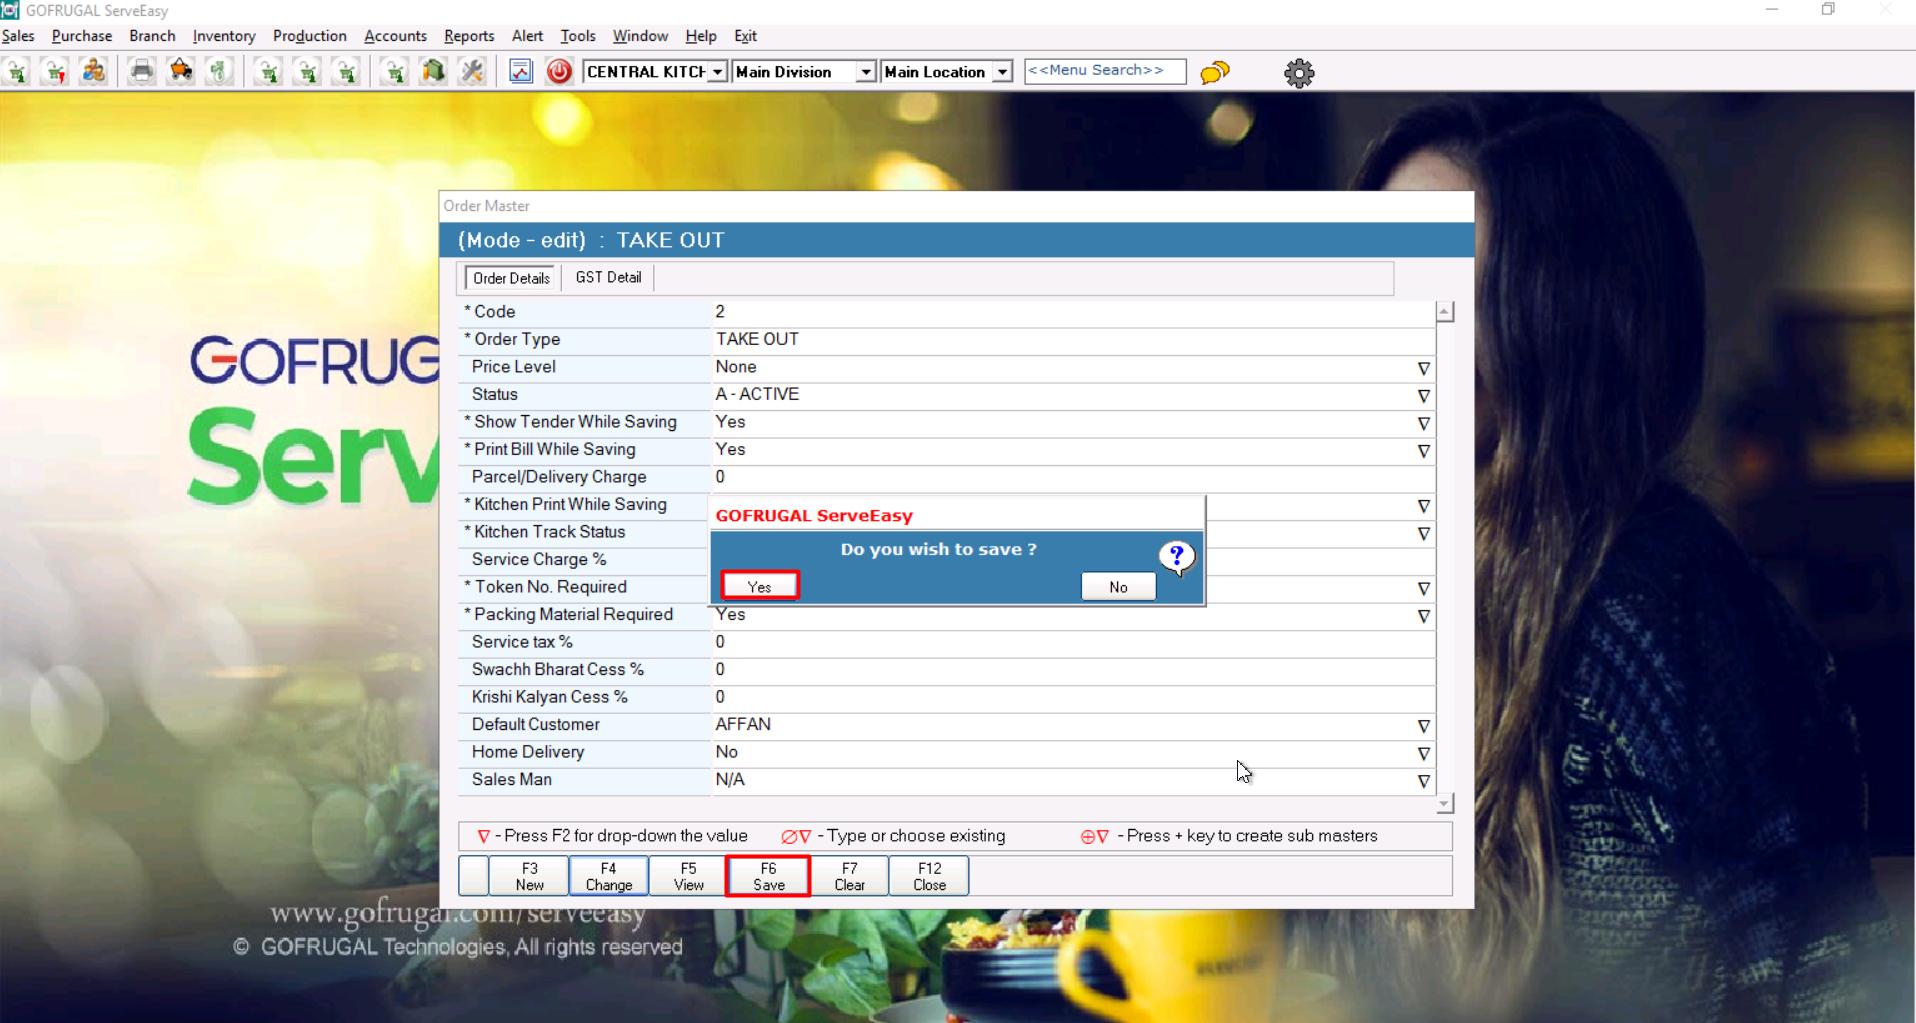
Task: Open Kitchen Print While Saving drop-down arrow
Action: pyautogui.click(x=1423, y=506)
